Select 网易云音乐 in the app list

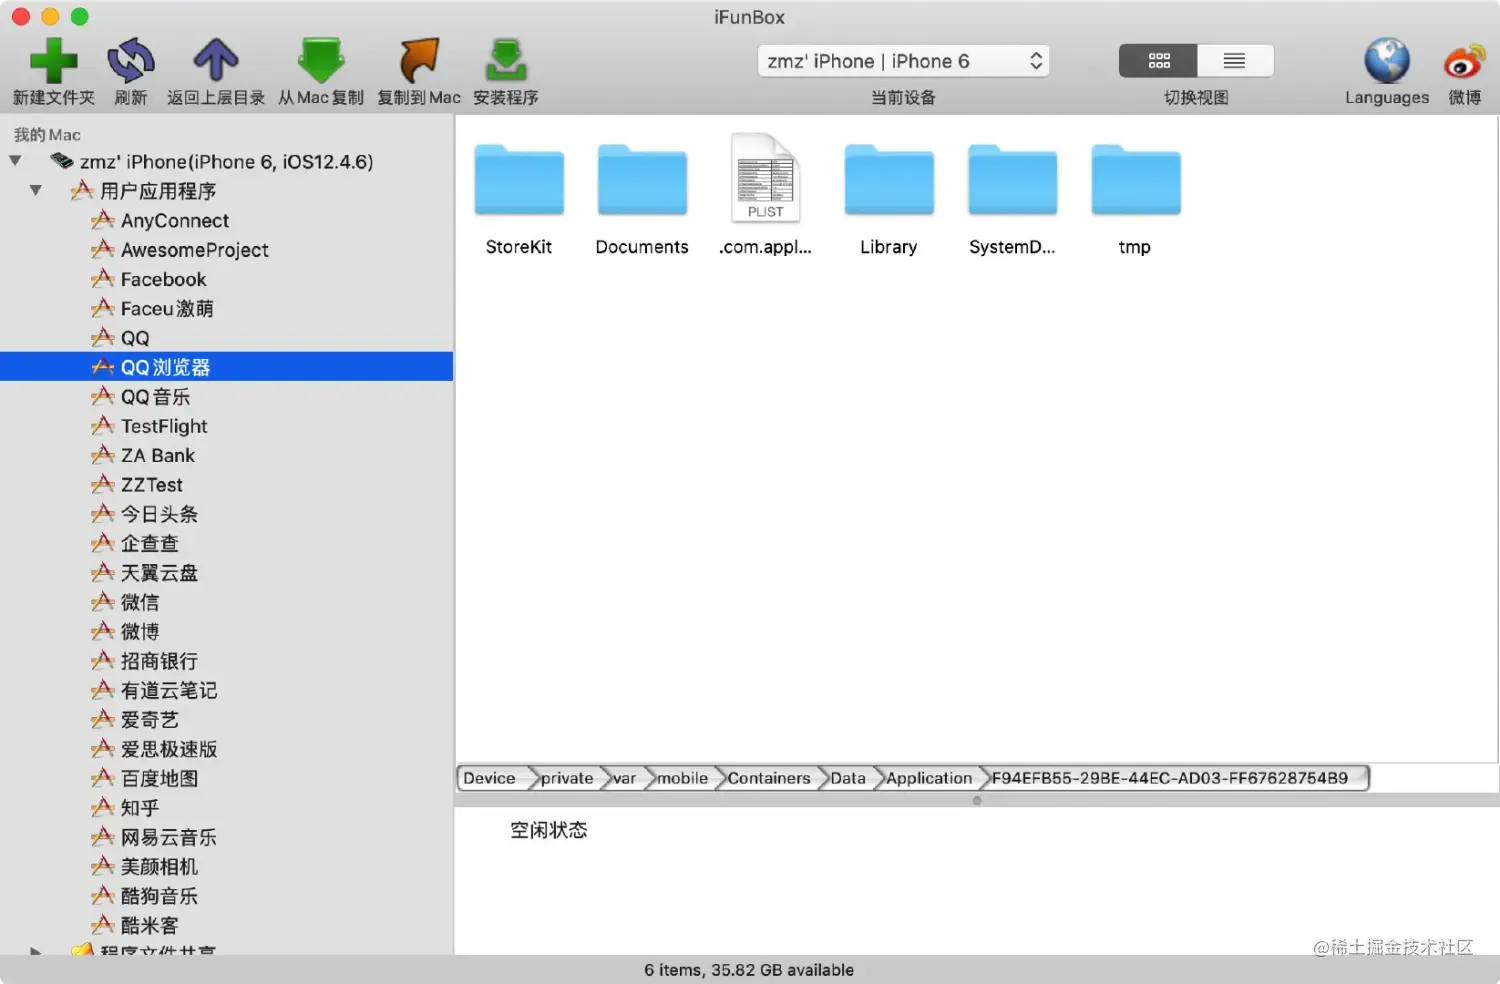(x=169, y=836)
